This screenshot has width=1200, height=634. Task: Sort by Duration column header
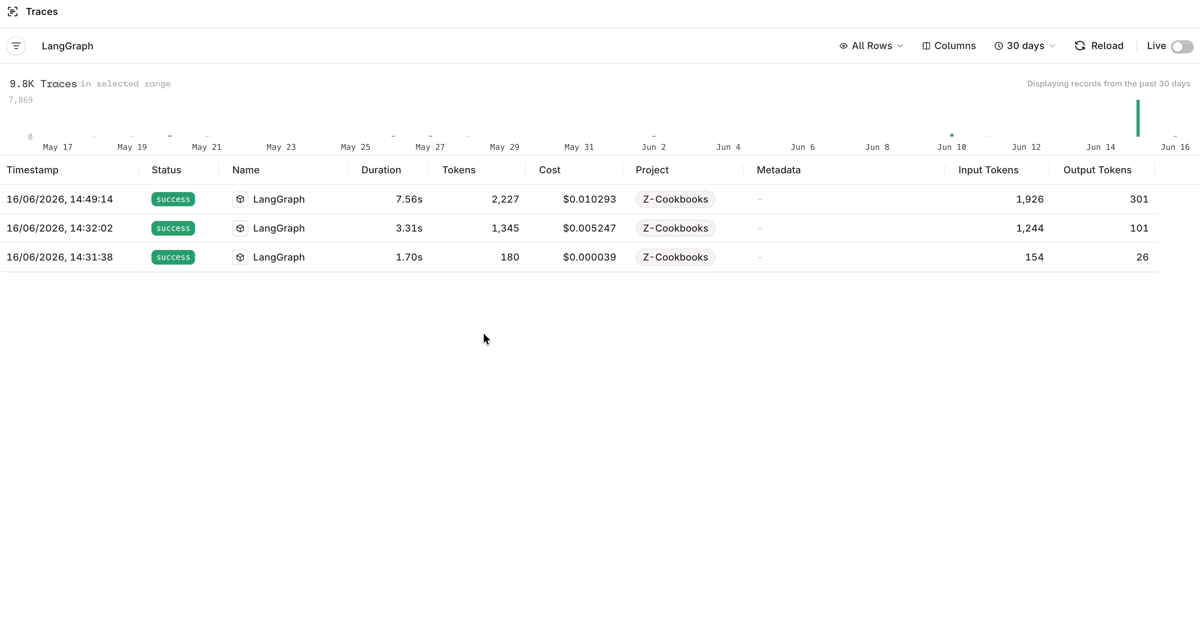tap(381, 170)
